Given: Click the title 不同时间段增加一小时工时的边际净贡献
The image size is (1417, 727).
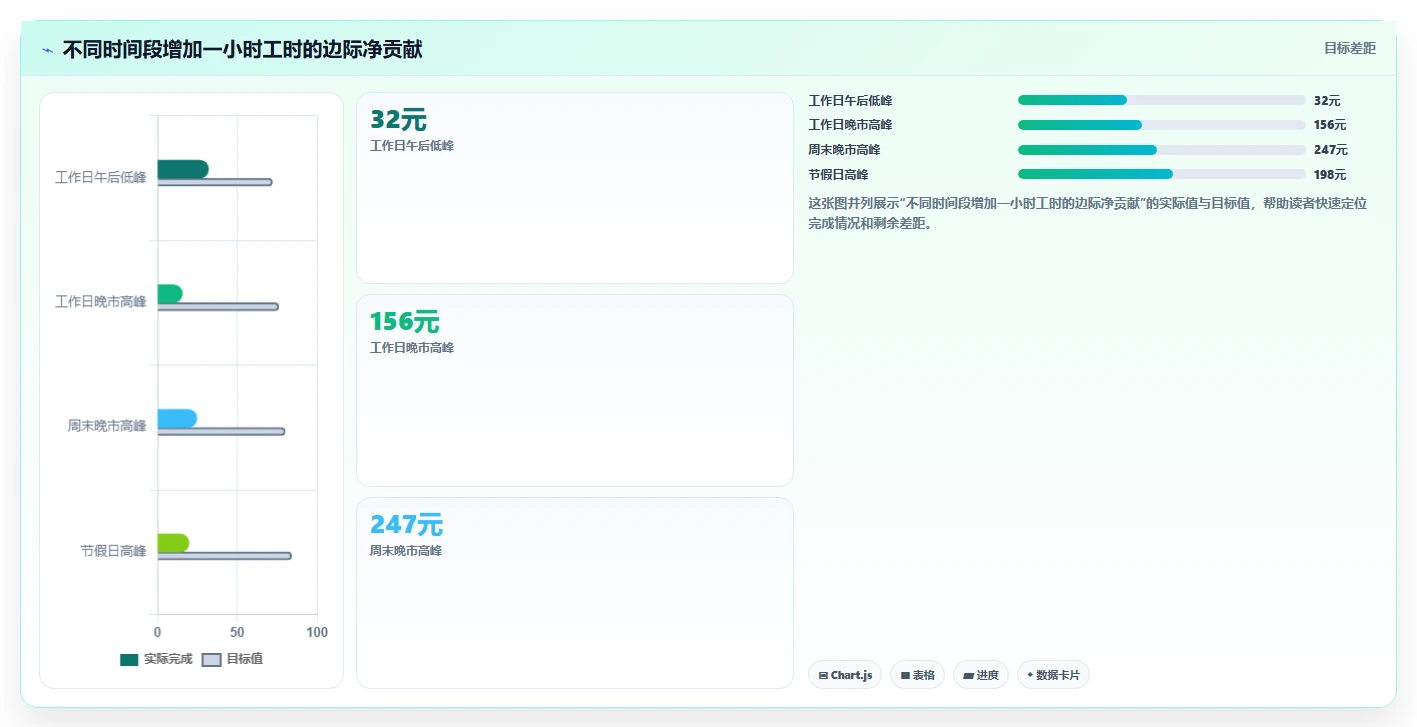Looking at the screenshot, I should pyautogui.click(x=243, y=50).
